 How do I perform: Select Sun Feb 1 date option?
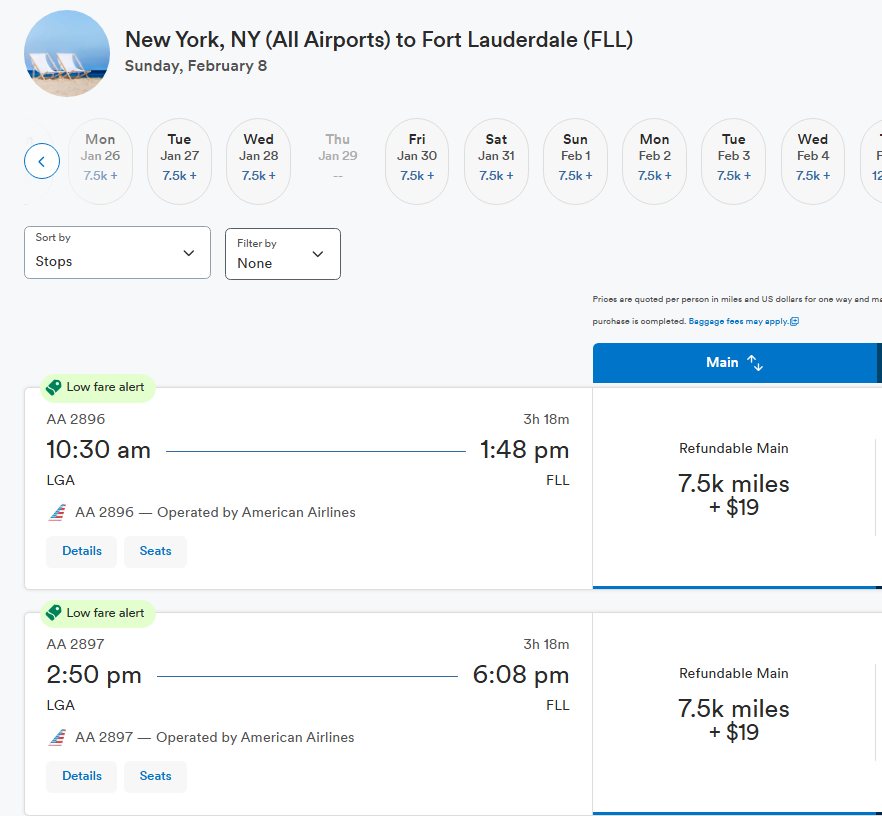[x=575, y=161]
